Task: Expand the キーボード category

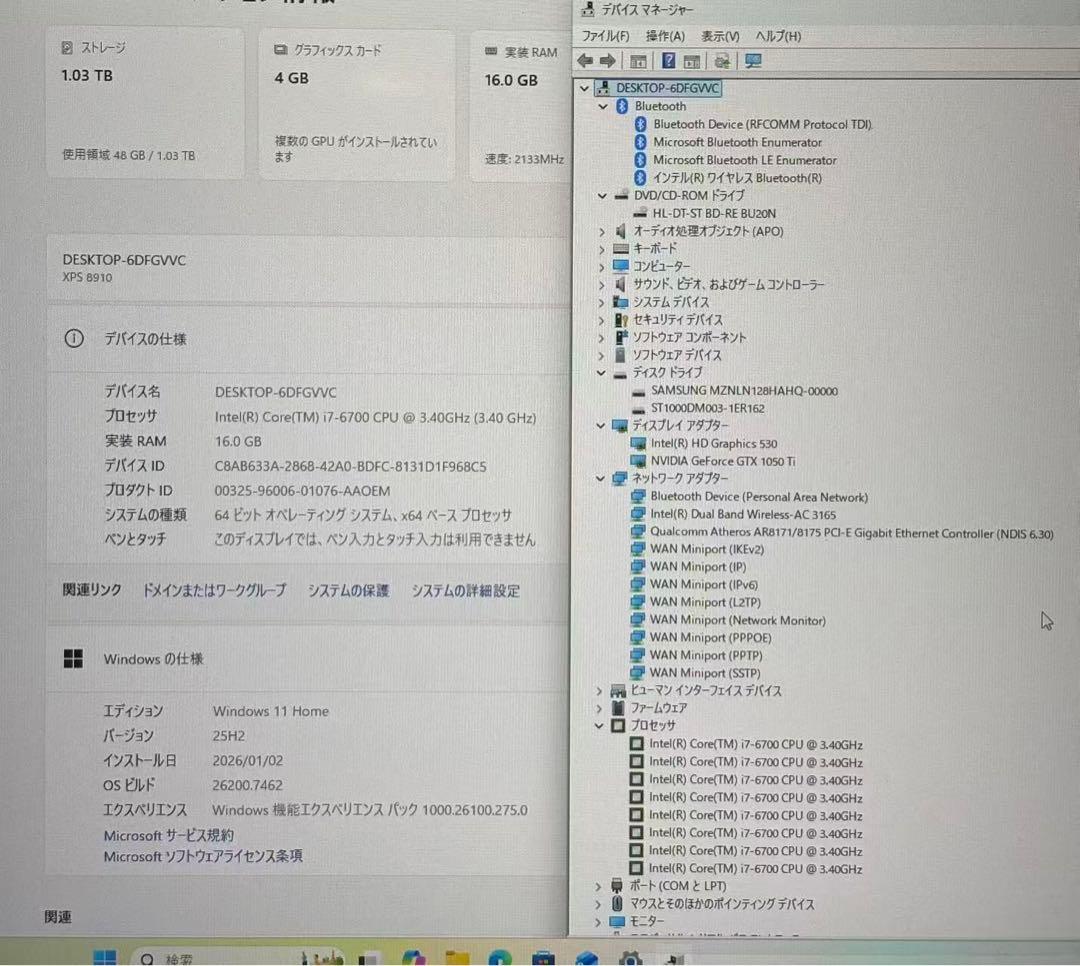Action: click(601, 249)
